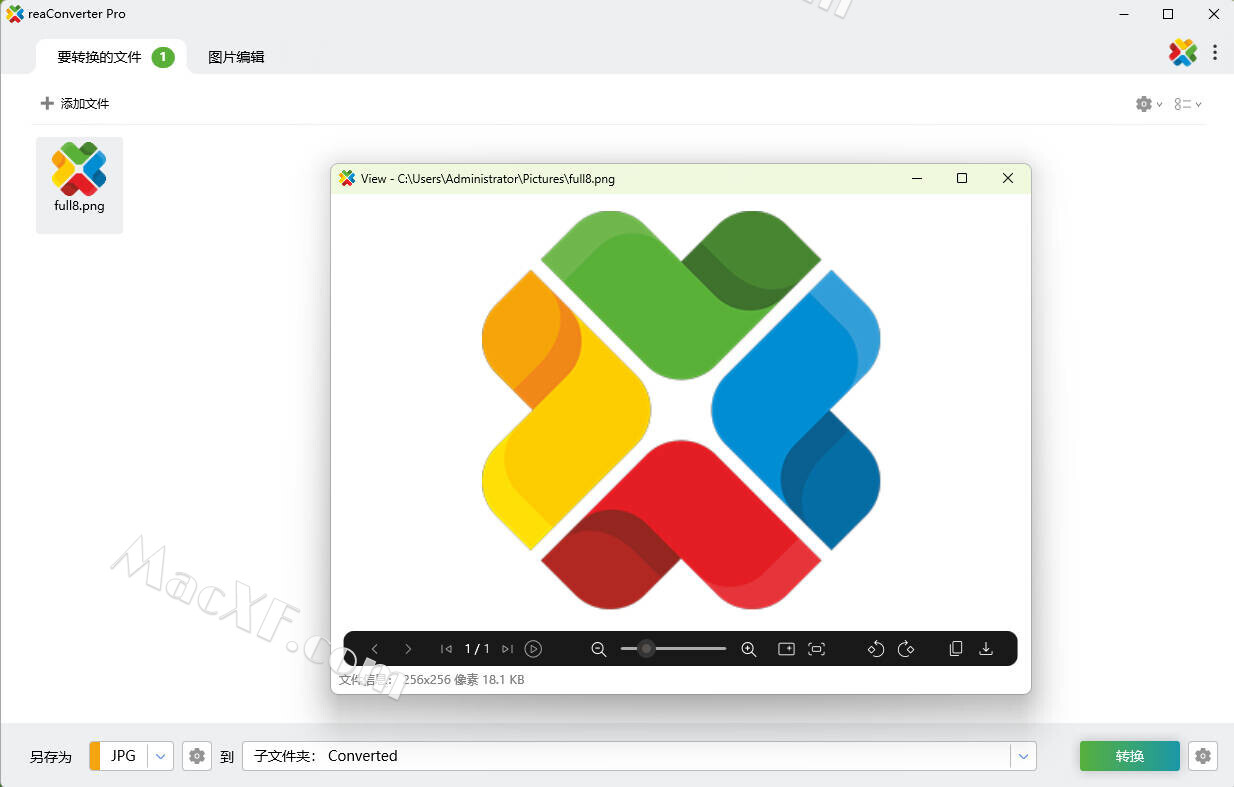Viewport: 1234px width, 787px height.
Task: Click the 添加文件 button
Action: click(x=75, y=103)
